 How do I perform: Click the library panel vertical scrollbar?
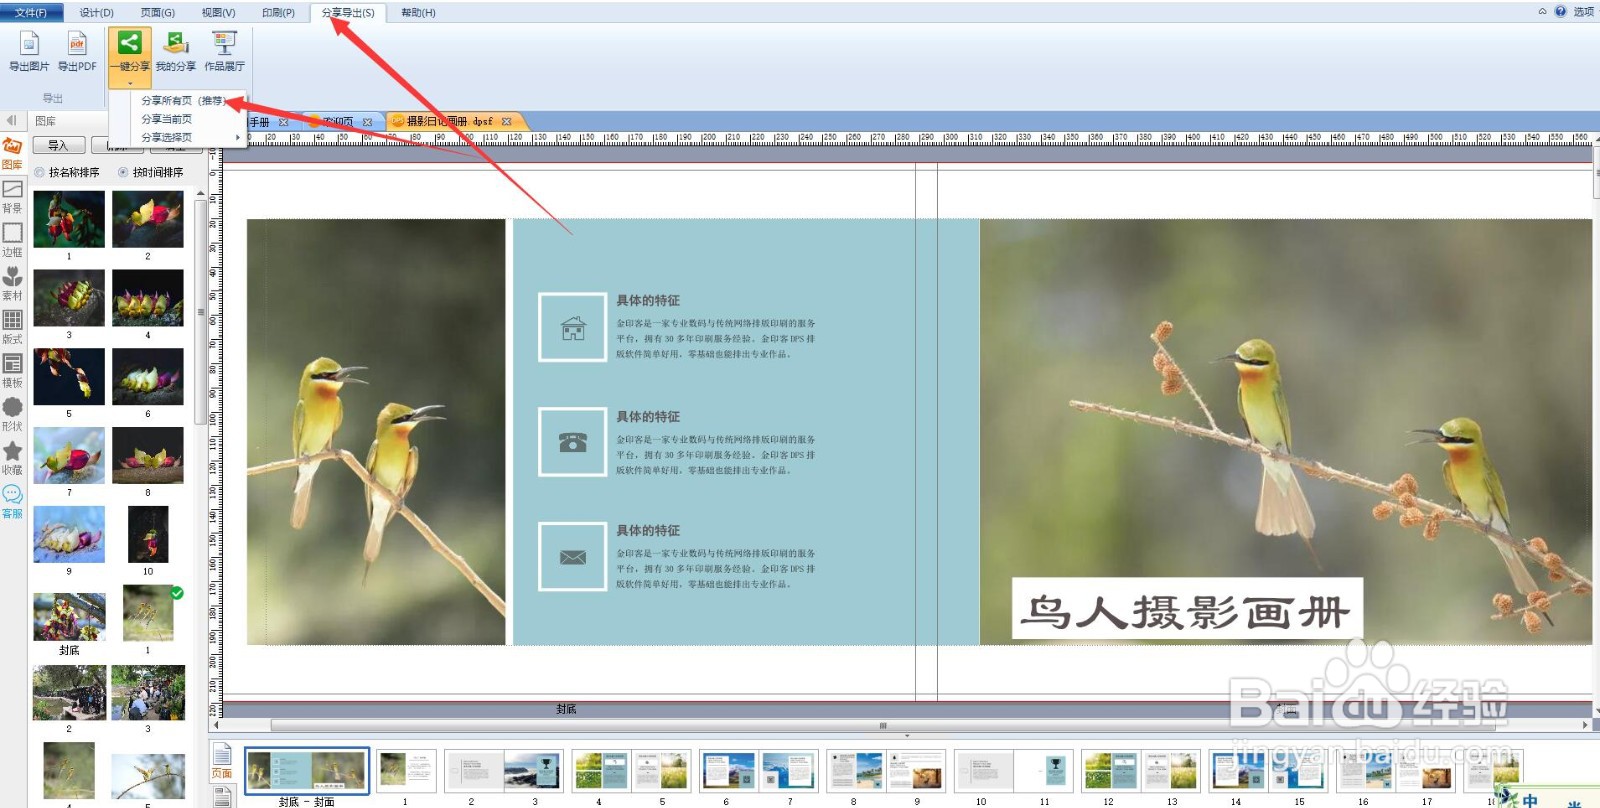coord(201,310)
